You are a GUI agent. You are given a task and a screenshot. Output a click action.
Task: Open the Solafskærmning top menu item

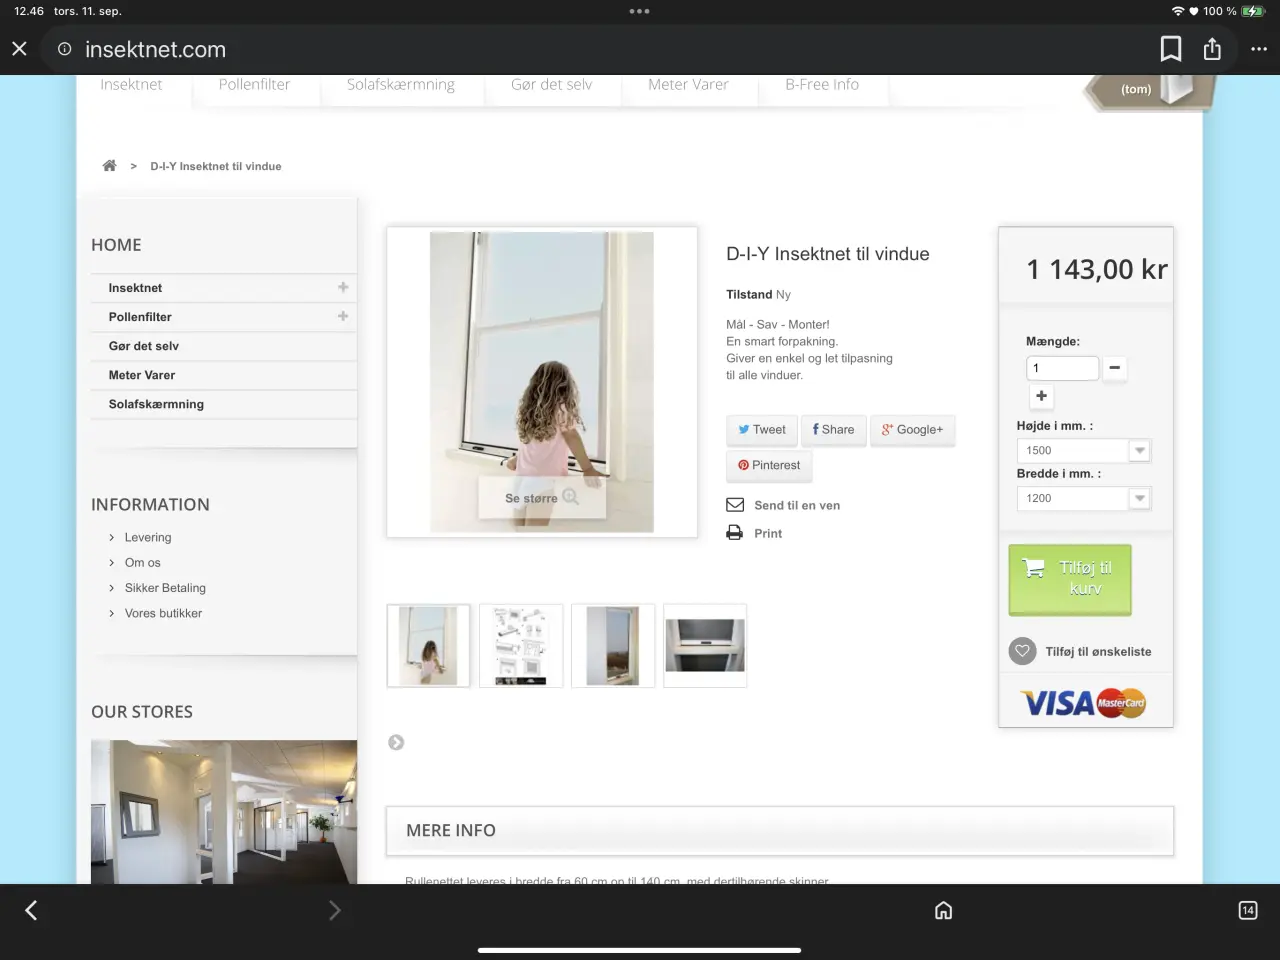pos(401,85)
